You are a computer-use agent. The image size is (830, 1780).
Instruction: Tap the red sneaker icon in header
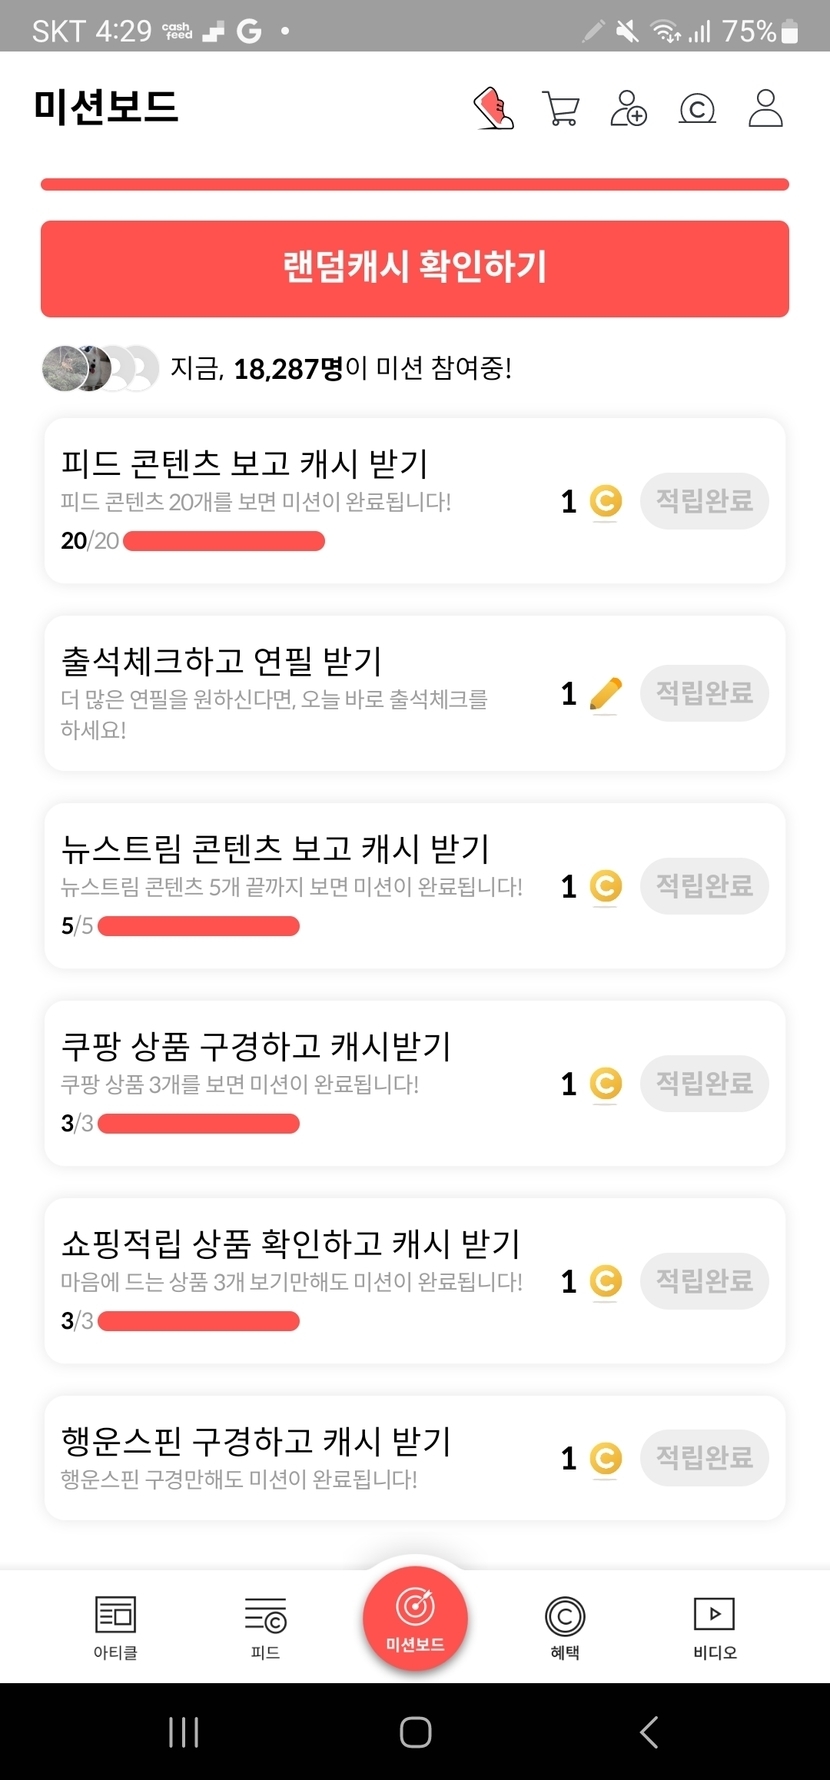[494, 108]
